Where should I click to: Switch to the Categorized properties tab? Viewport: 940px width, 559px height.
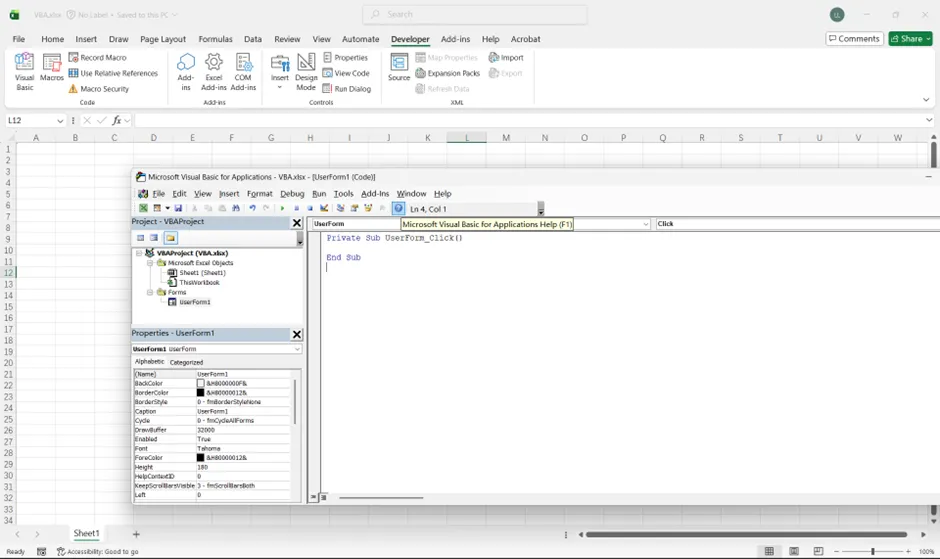(186, 362)
